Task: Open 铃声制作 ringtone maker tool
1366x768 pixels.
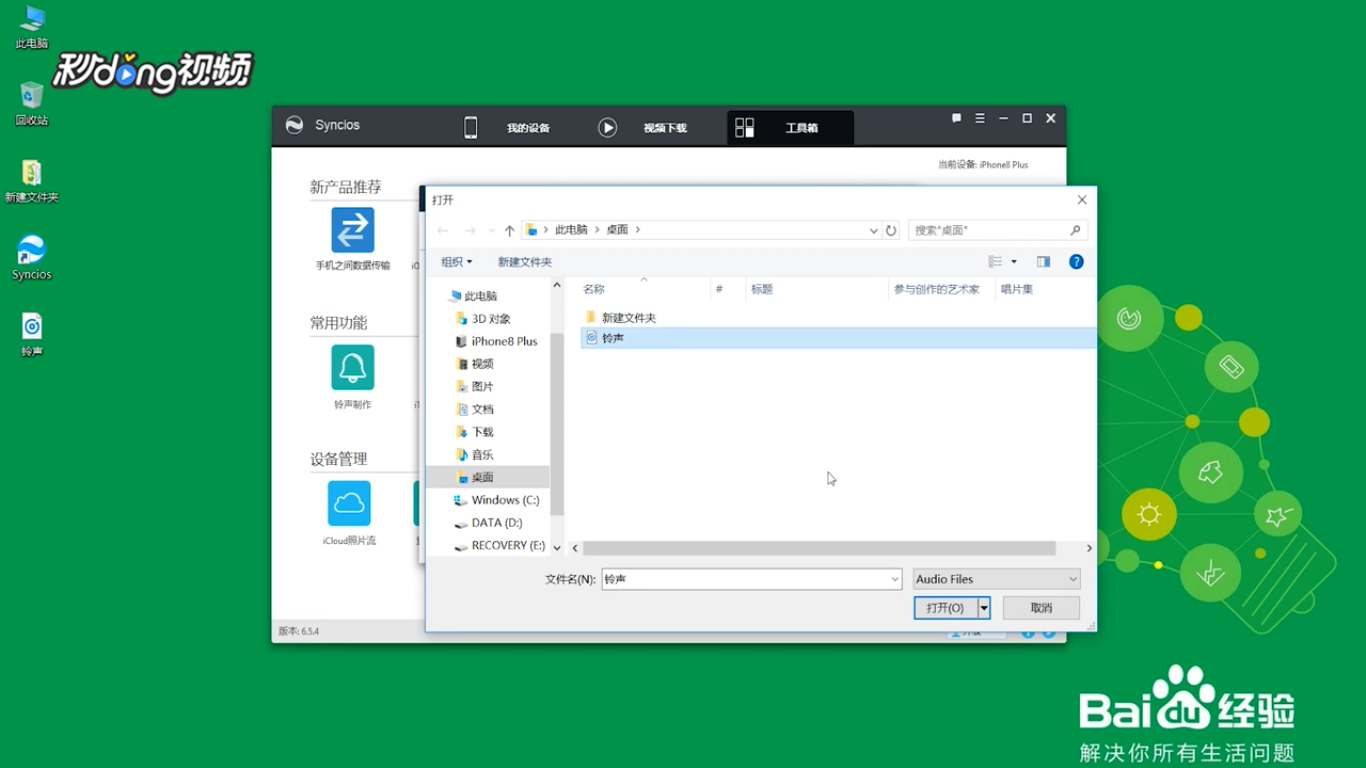Action: 353,377
